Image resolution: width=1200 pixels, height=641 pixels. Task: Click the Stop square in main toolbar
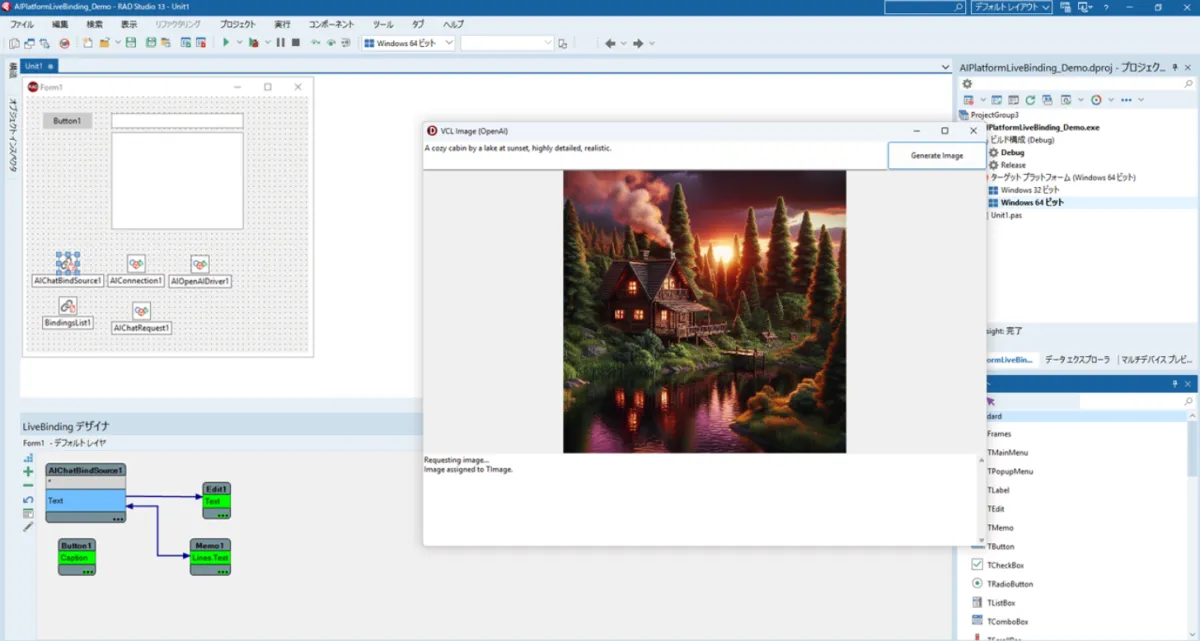(295, 43)
